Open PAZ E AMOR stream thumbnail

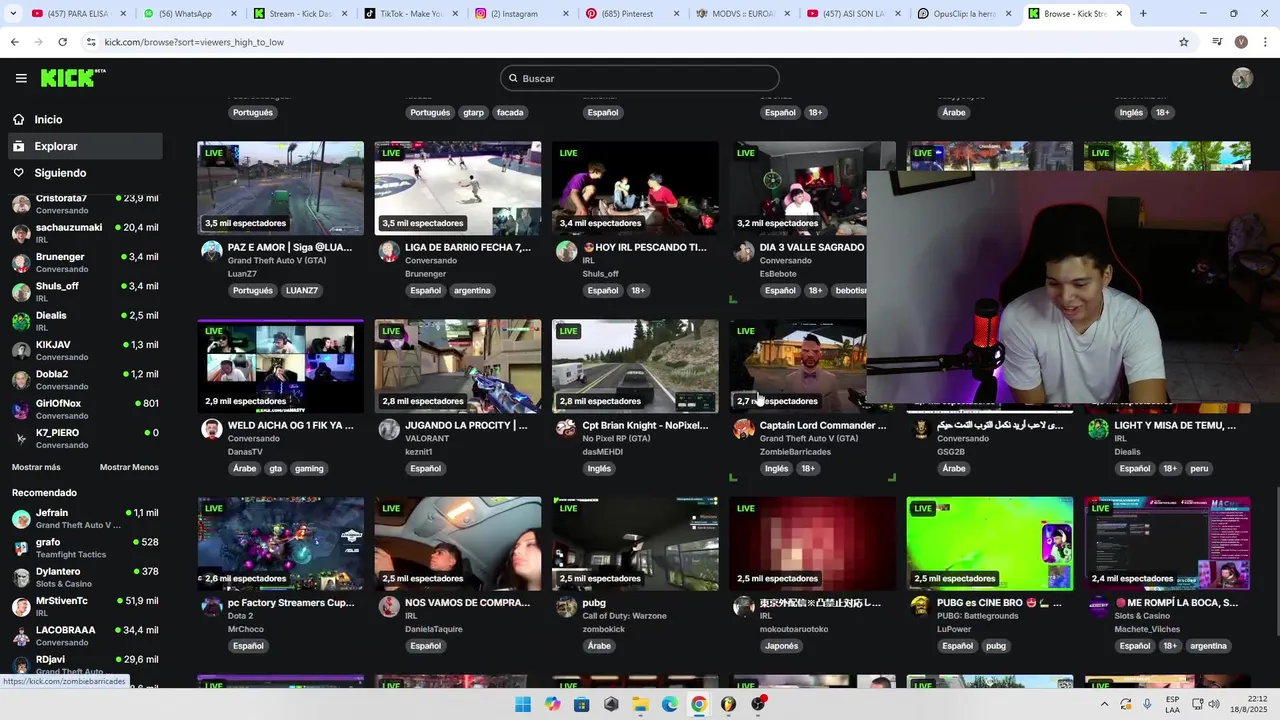click(x=280, y=188)
